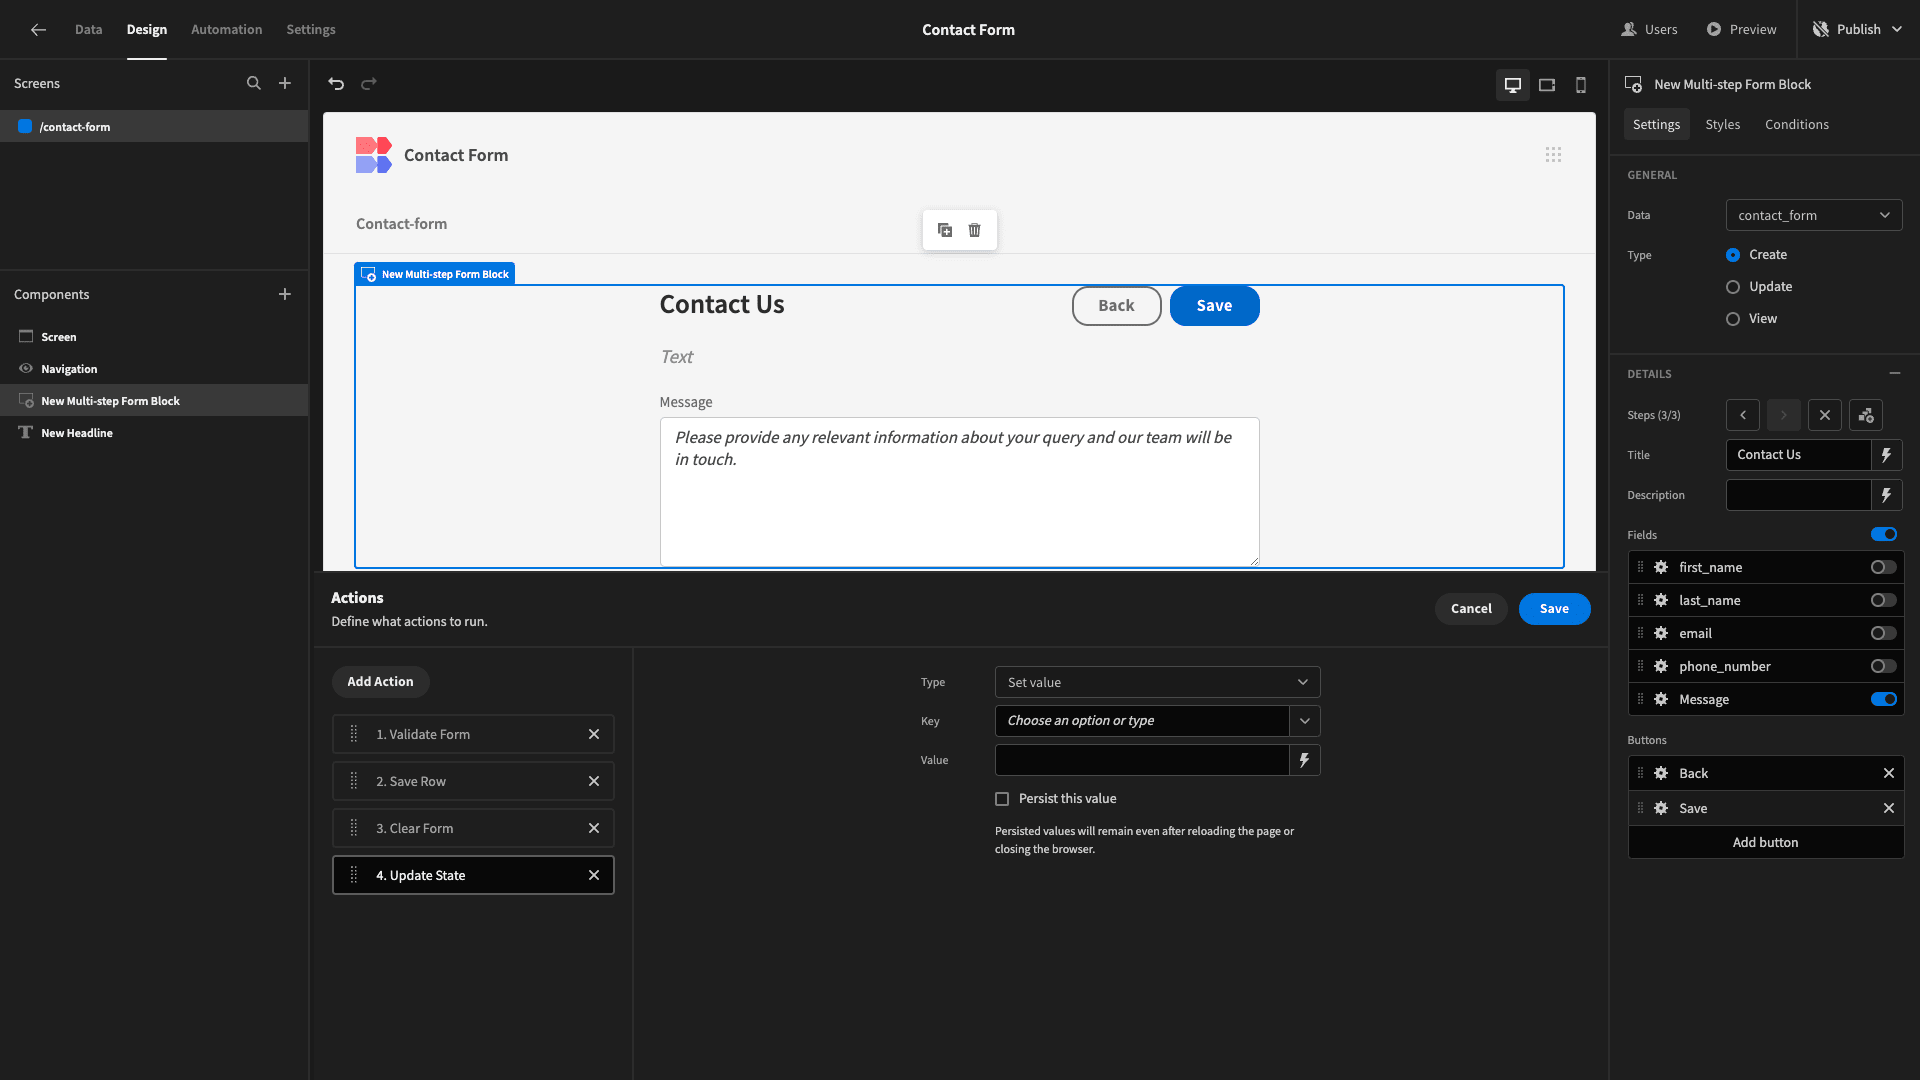
Task: Click the tablet view icon
Action: [x=1547, y=84]
